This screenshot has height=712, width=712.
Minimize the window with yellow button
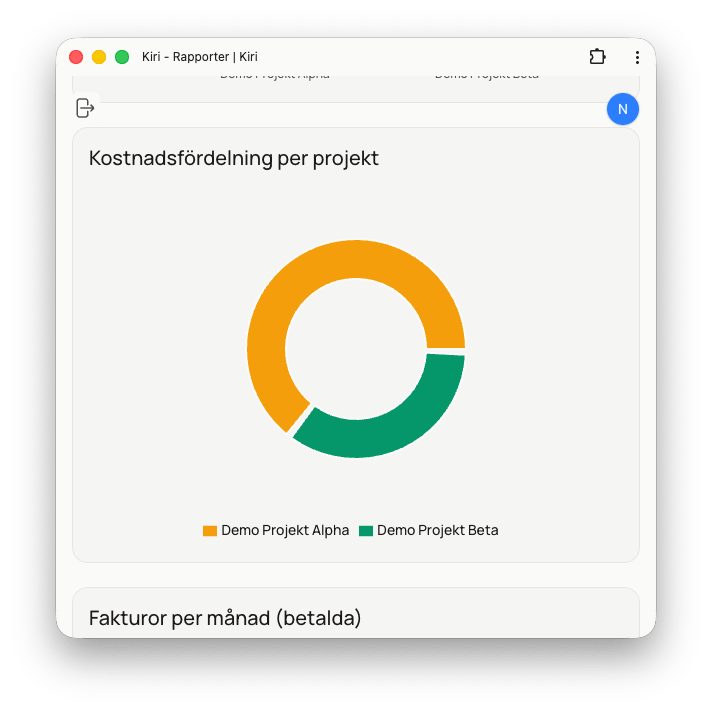(99, 57)
